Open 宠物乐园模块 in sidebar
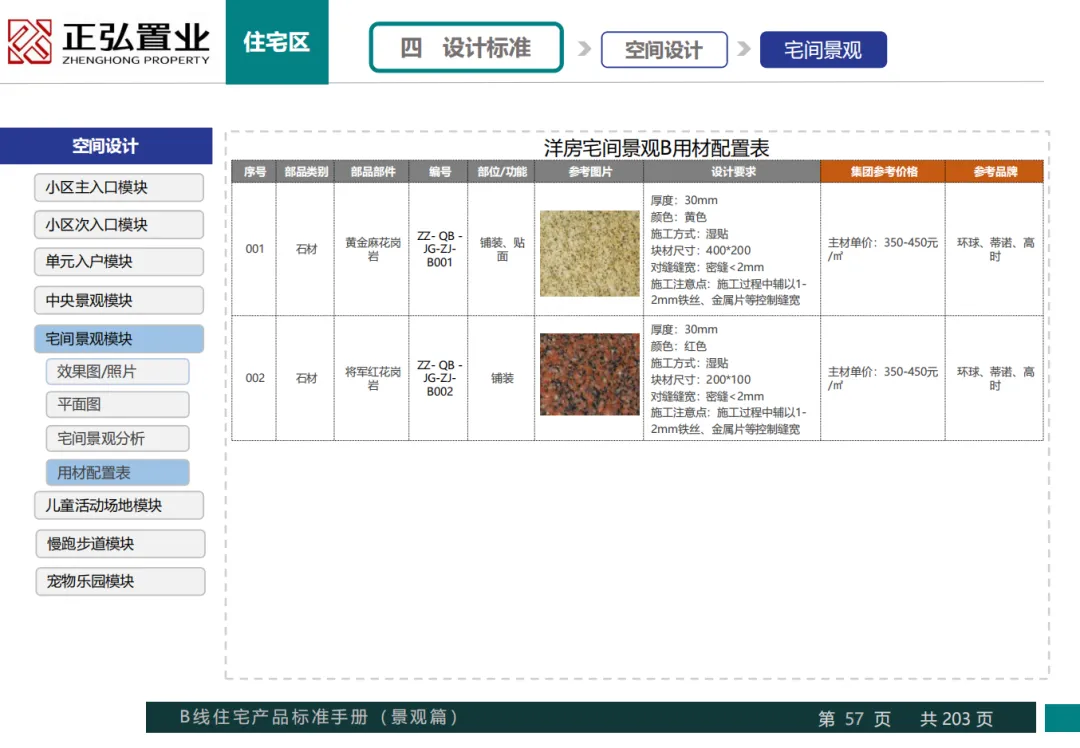Viewport: 1080px width, 748px height. click(121, 581)
